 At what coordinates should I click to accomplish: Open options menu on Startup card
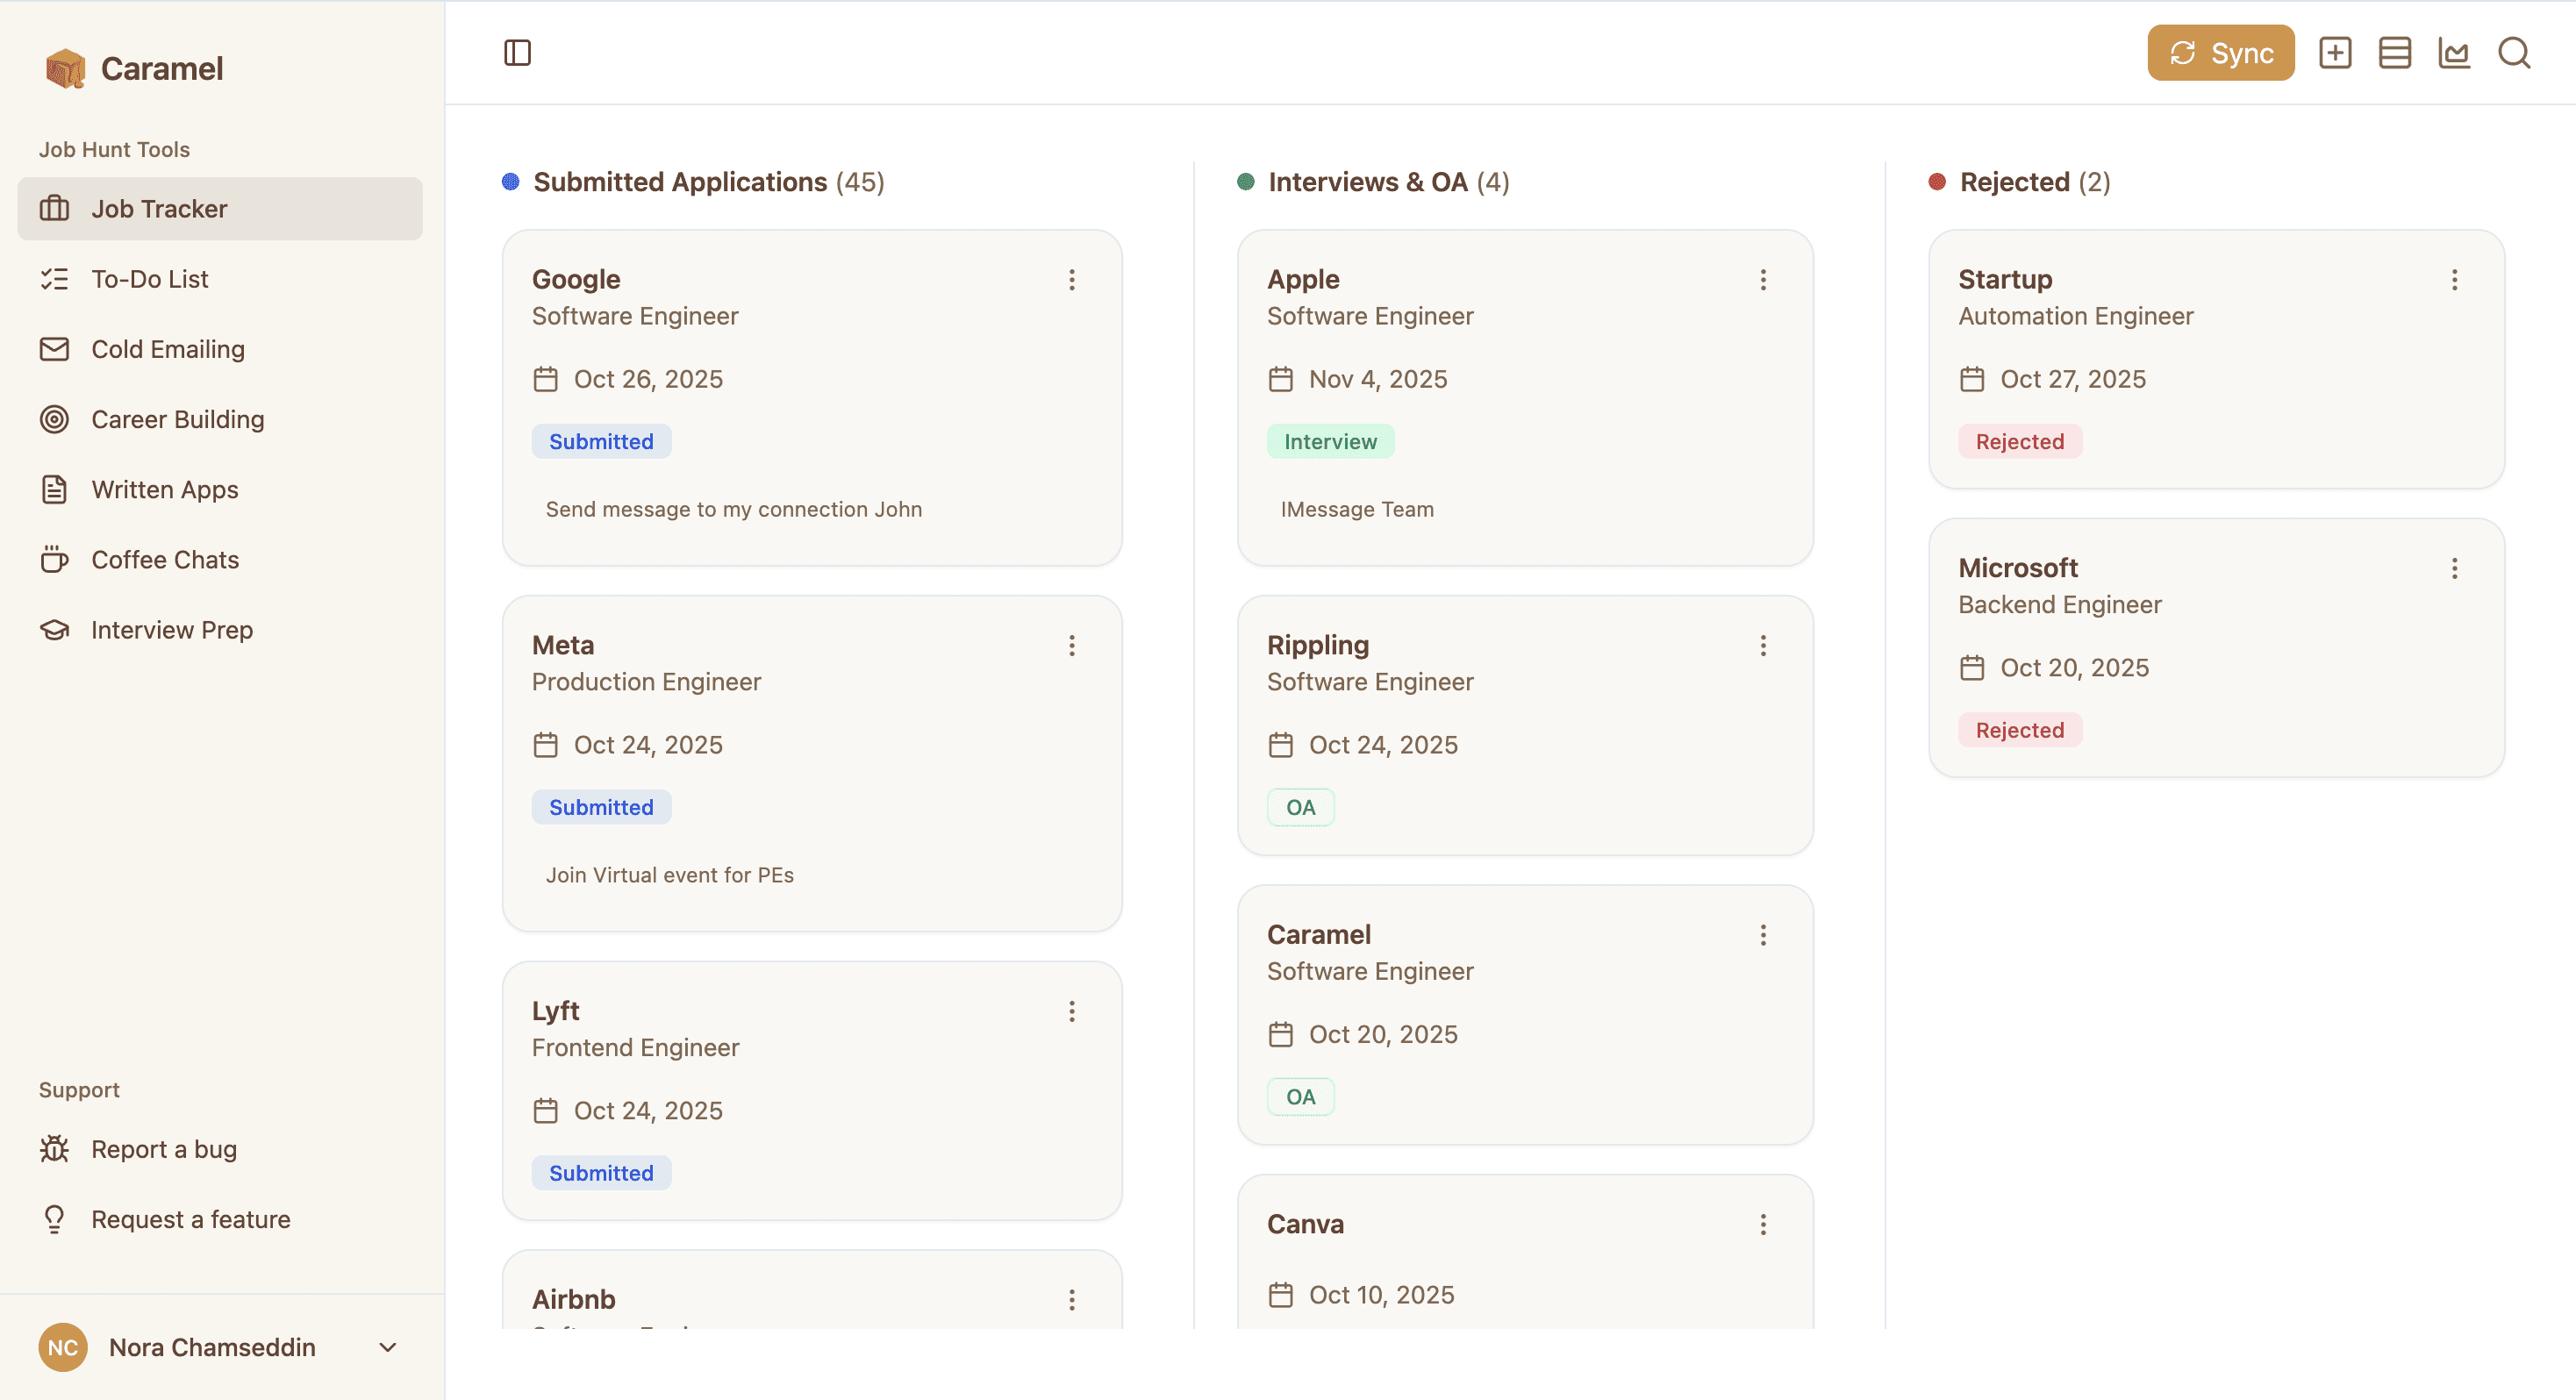click(x=2454, y=280)
